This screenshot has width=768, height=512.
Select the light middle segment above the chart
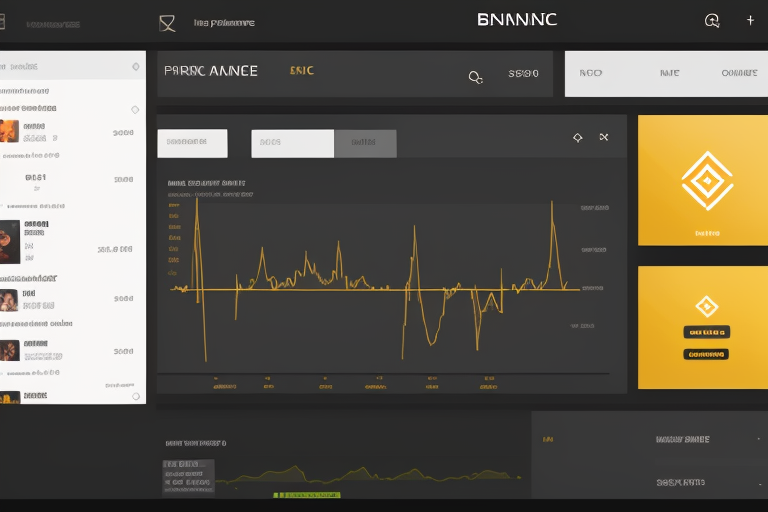[292, 143]
